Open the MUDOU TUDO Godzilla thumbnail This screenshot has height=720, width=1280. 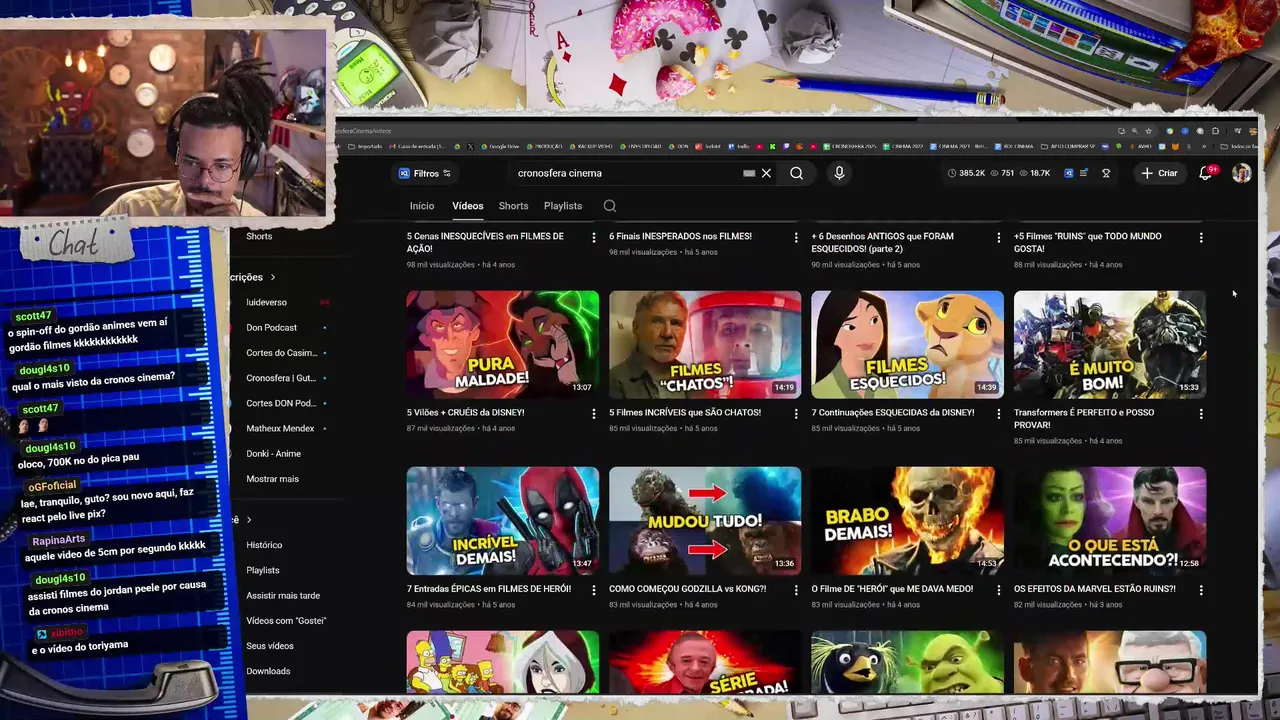[x=705, y=521]
